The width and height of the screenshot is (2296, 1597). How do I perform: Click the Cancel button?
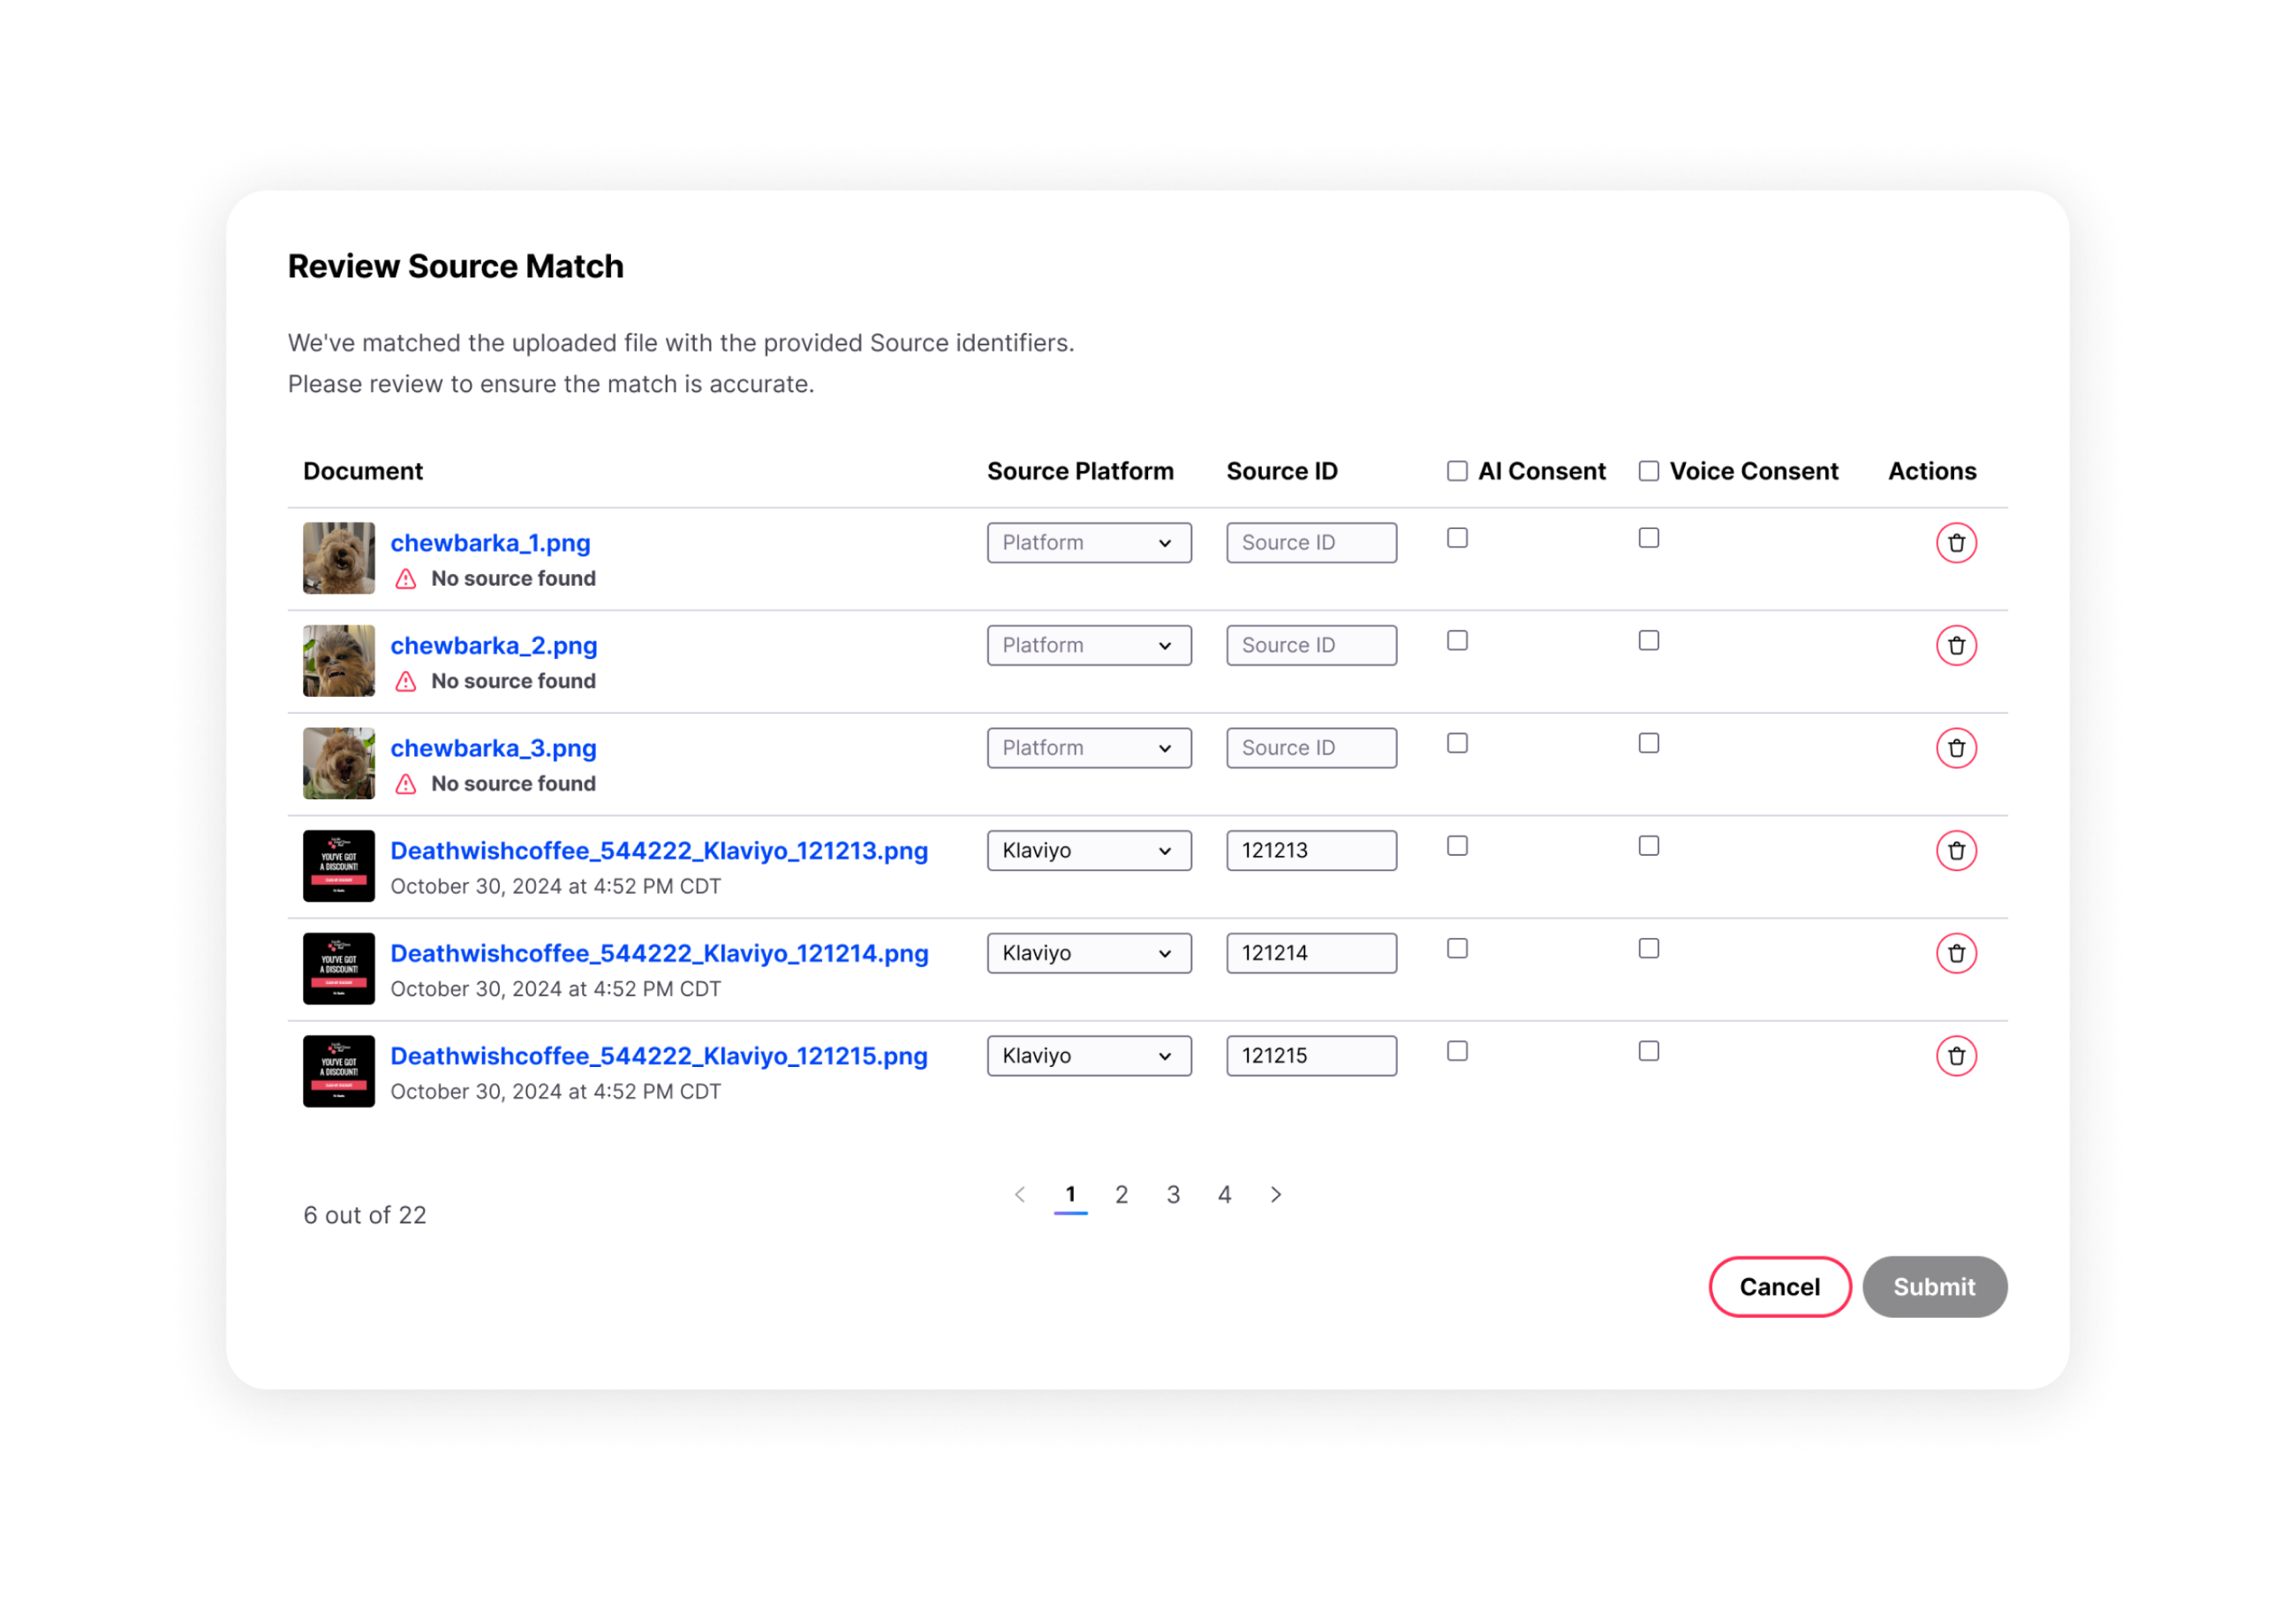coord(1779,1287)
